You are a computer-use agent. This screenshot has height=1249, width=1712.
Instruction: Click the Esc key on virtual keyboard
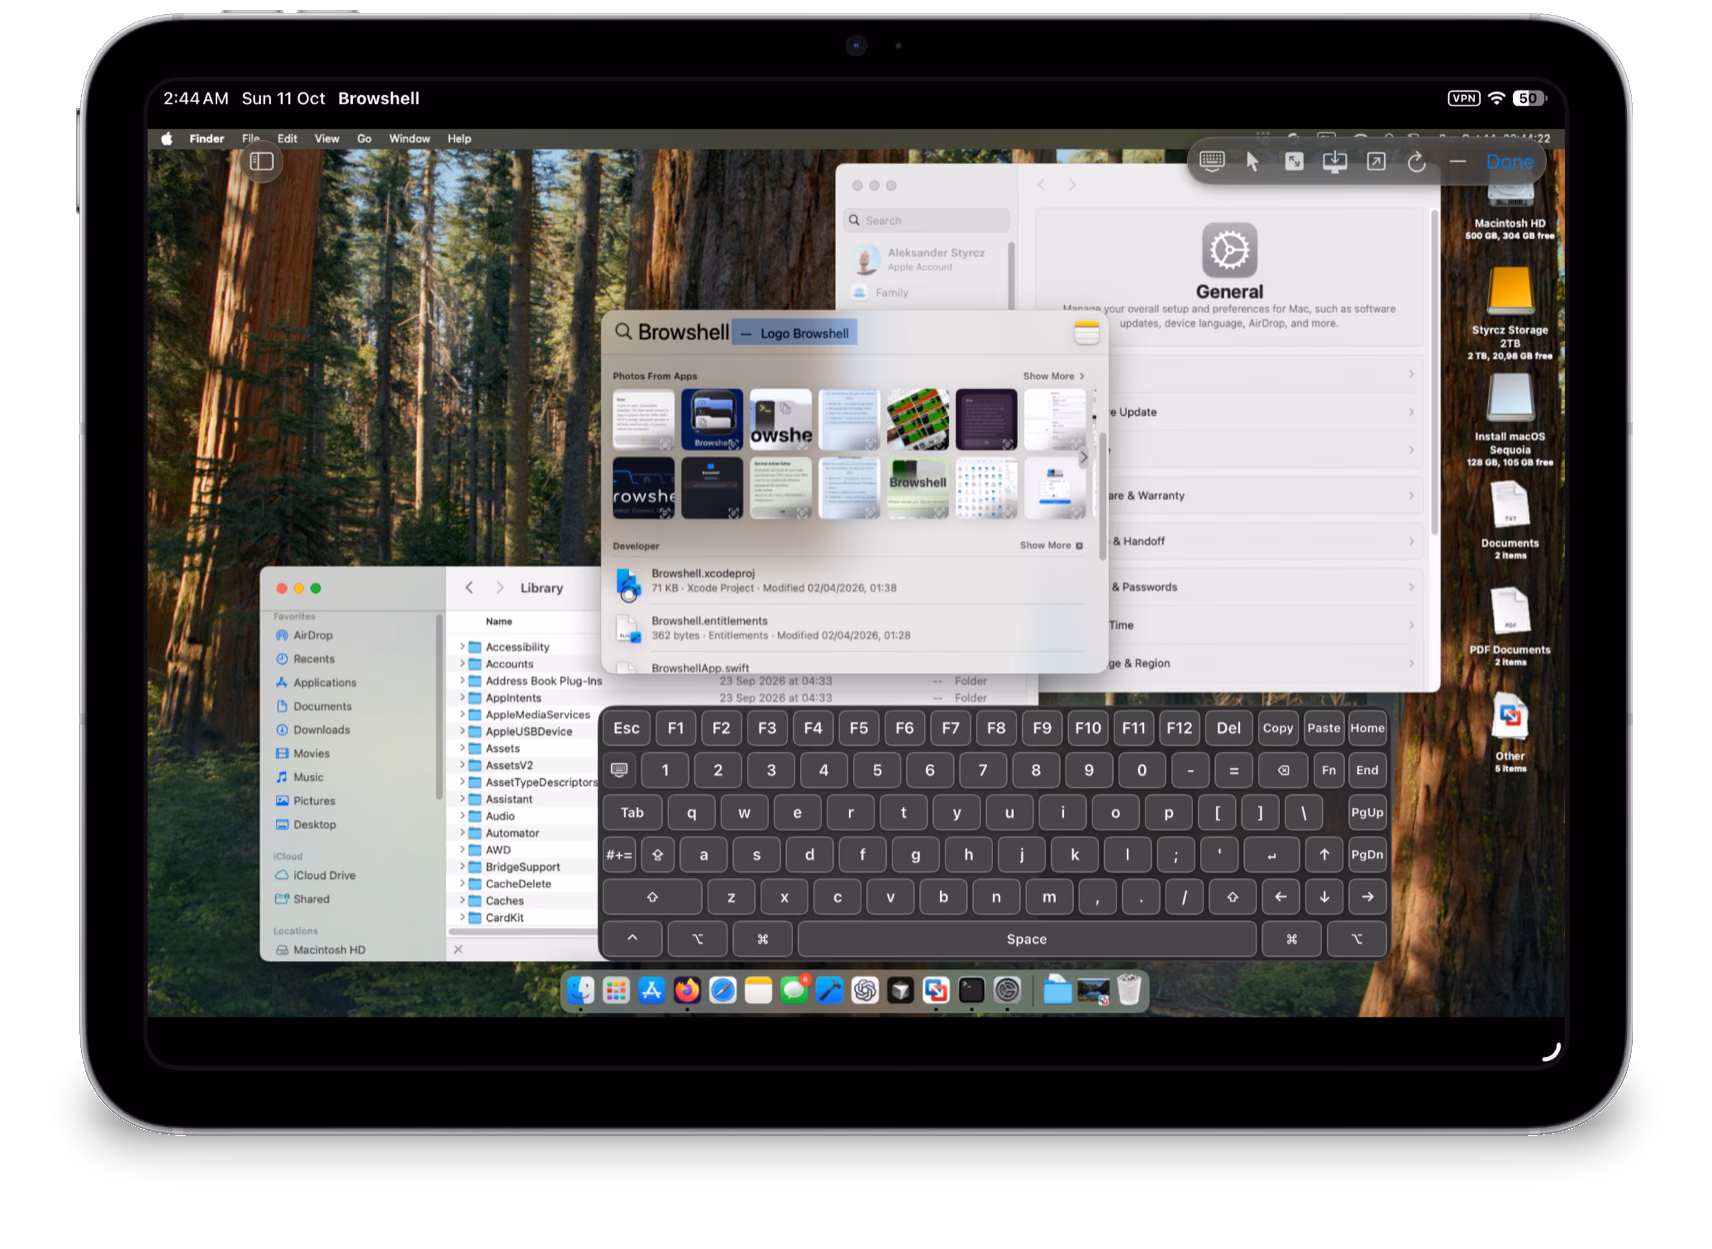click(627, 728)
